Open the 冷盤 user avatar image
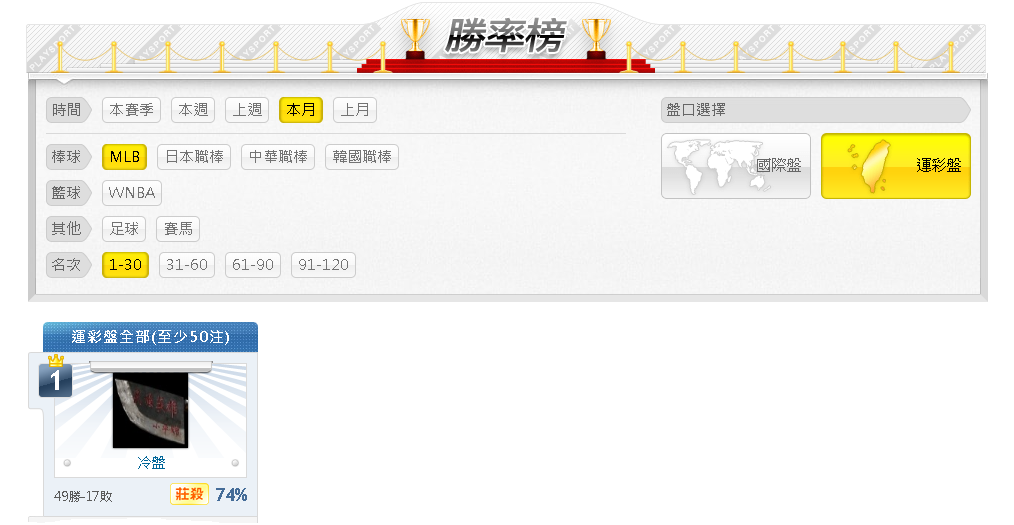The width and height of the screenshot is (1014, 525). point(151,411)
